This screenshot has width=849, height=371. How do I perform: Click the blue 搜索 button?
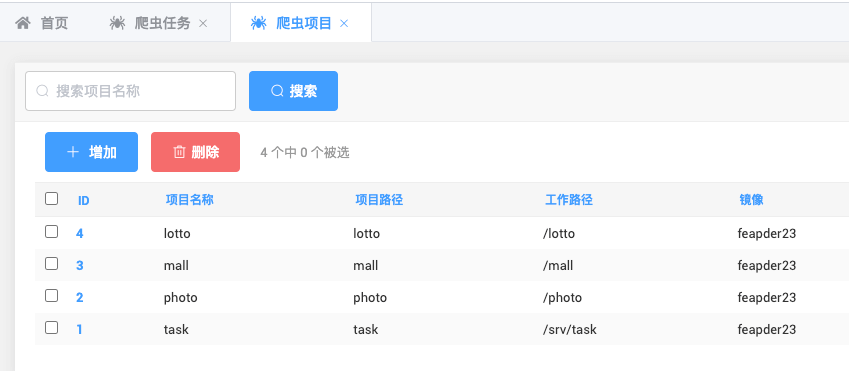coord(293,91)
